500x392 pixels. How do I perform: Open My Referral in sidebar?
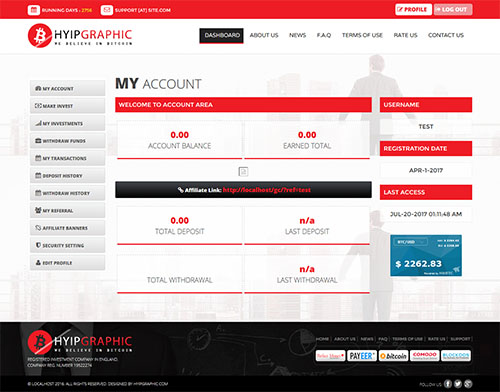(x=67, y=210)
